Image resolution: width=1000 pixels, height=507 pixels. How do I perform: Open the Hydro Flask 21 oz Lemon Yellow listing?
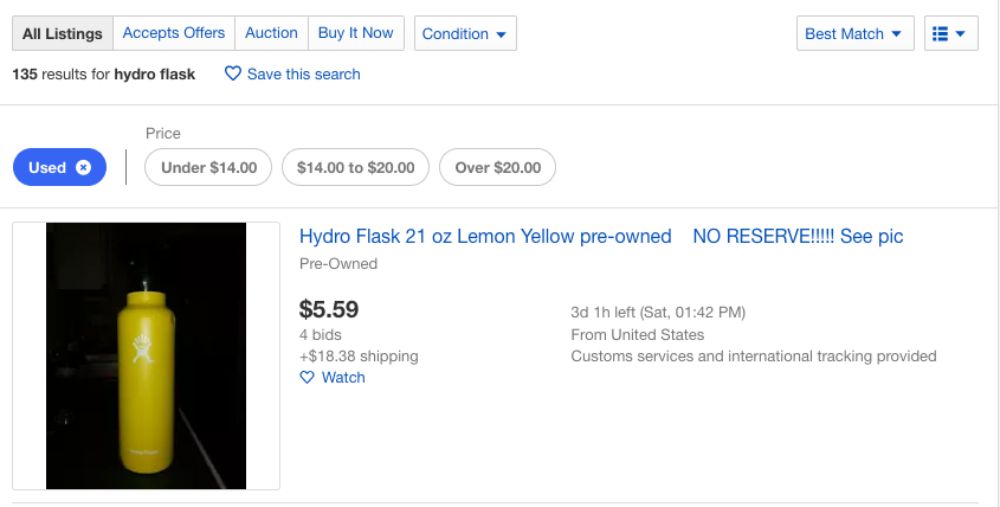click(601, 237)
